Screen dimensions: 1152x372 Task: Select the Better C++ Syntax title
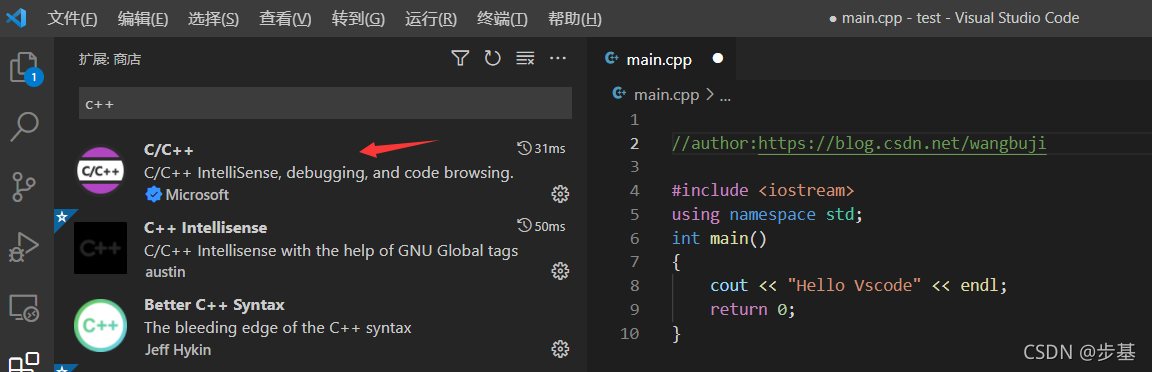pos(215,304)
